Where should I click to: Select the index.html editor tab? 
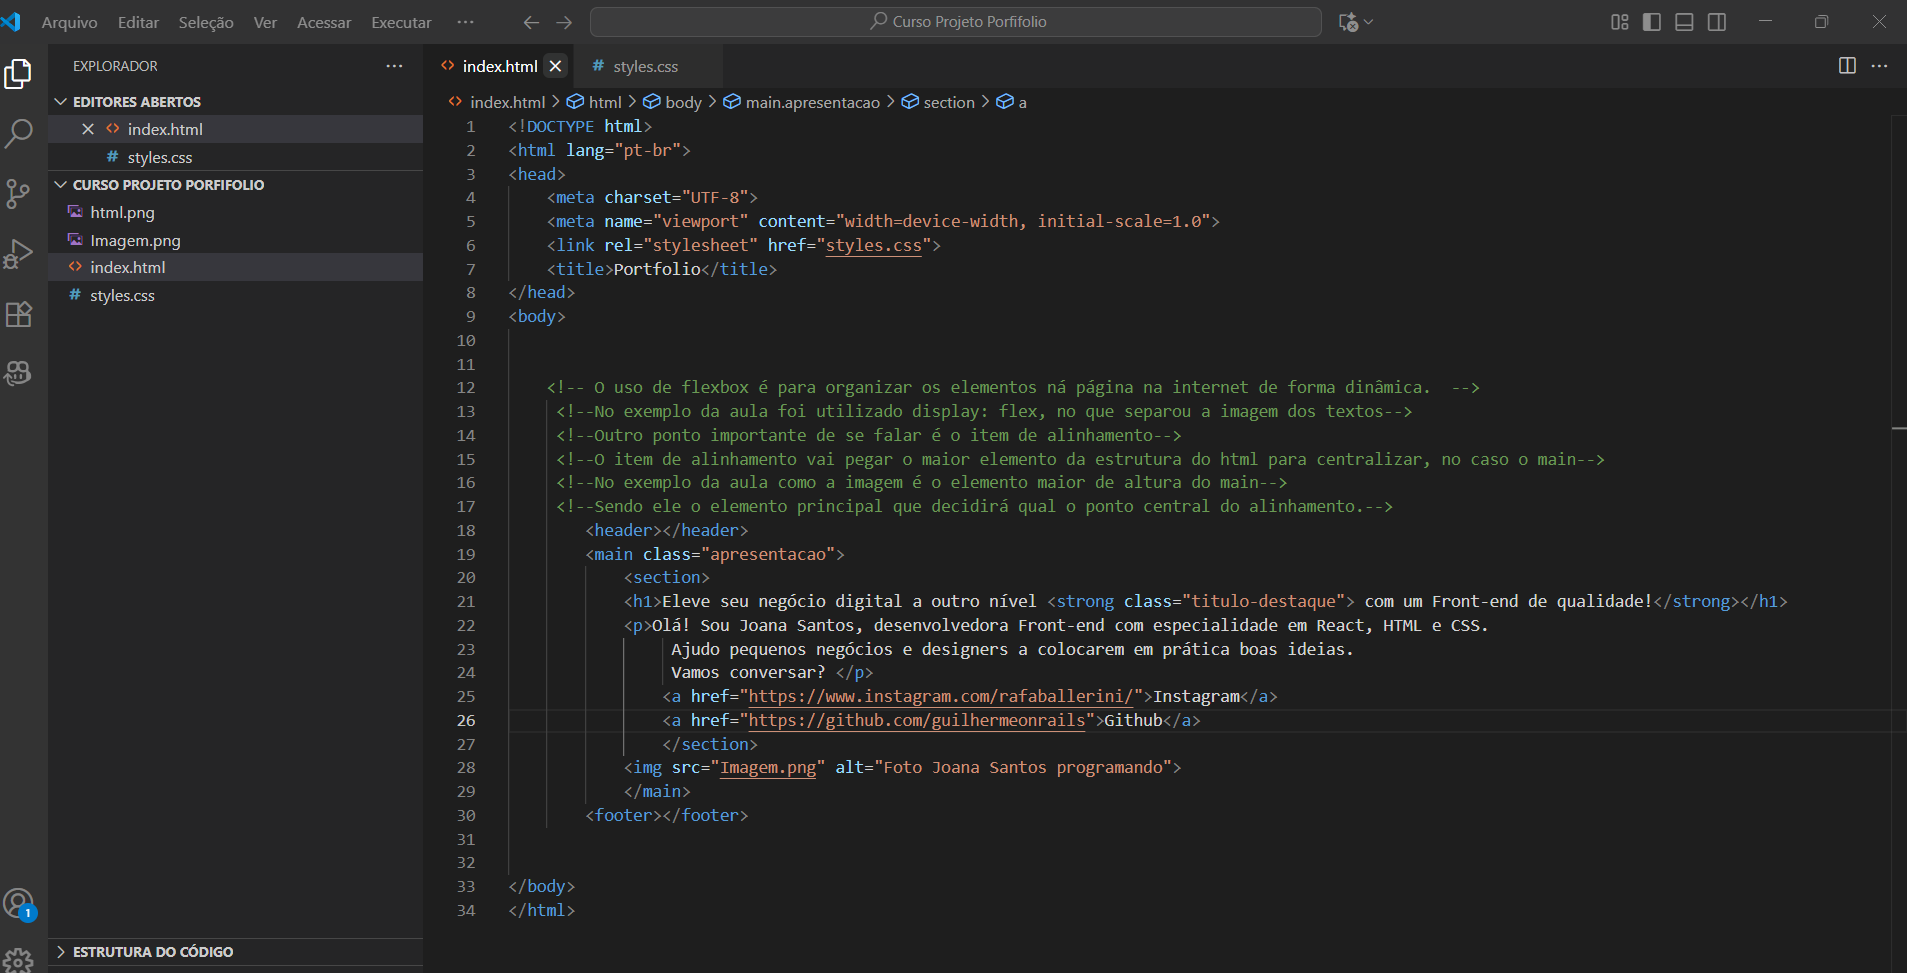click(499, 66)
